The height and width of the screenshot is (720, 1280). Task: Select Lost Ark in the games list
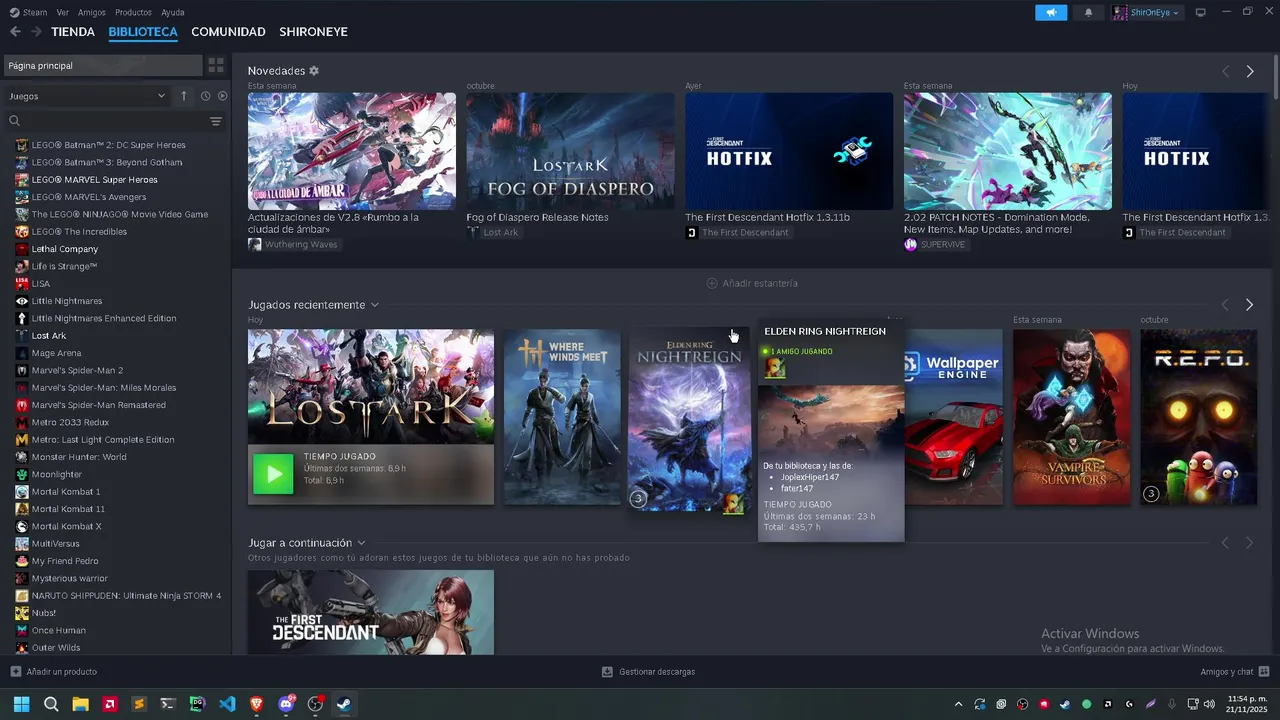pyautogui.click(x=49, y=336)
